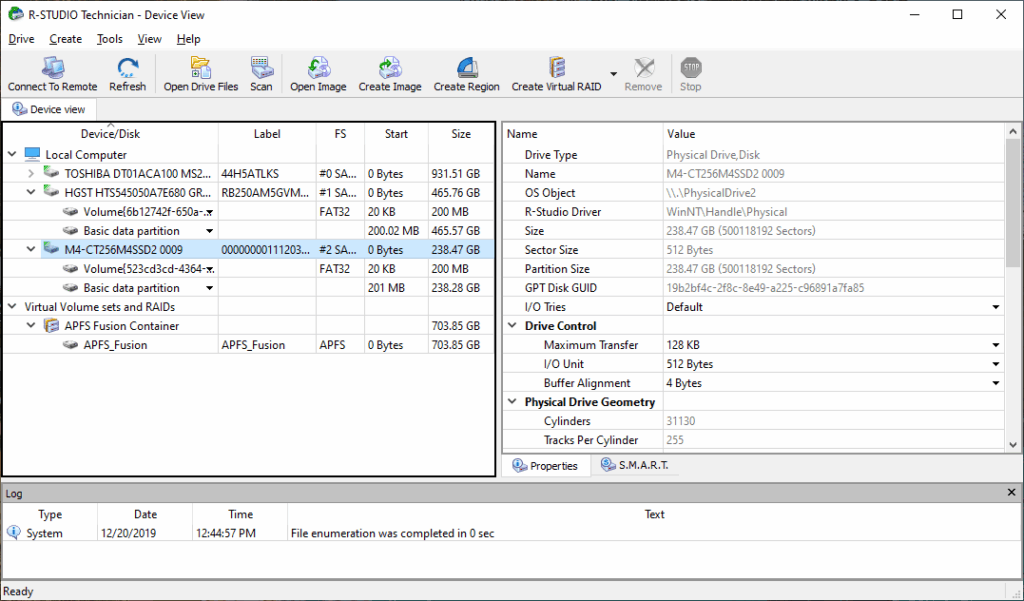Open the Drive menu
Screen dimensions: 1024x601
(x=21, y=39)
